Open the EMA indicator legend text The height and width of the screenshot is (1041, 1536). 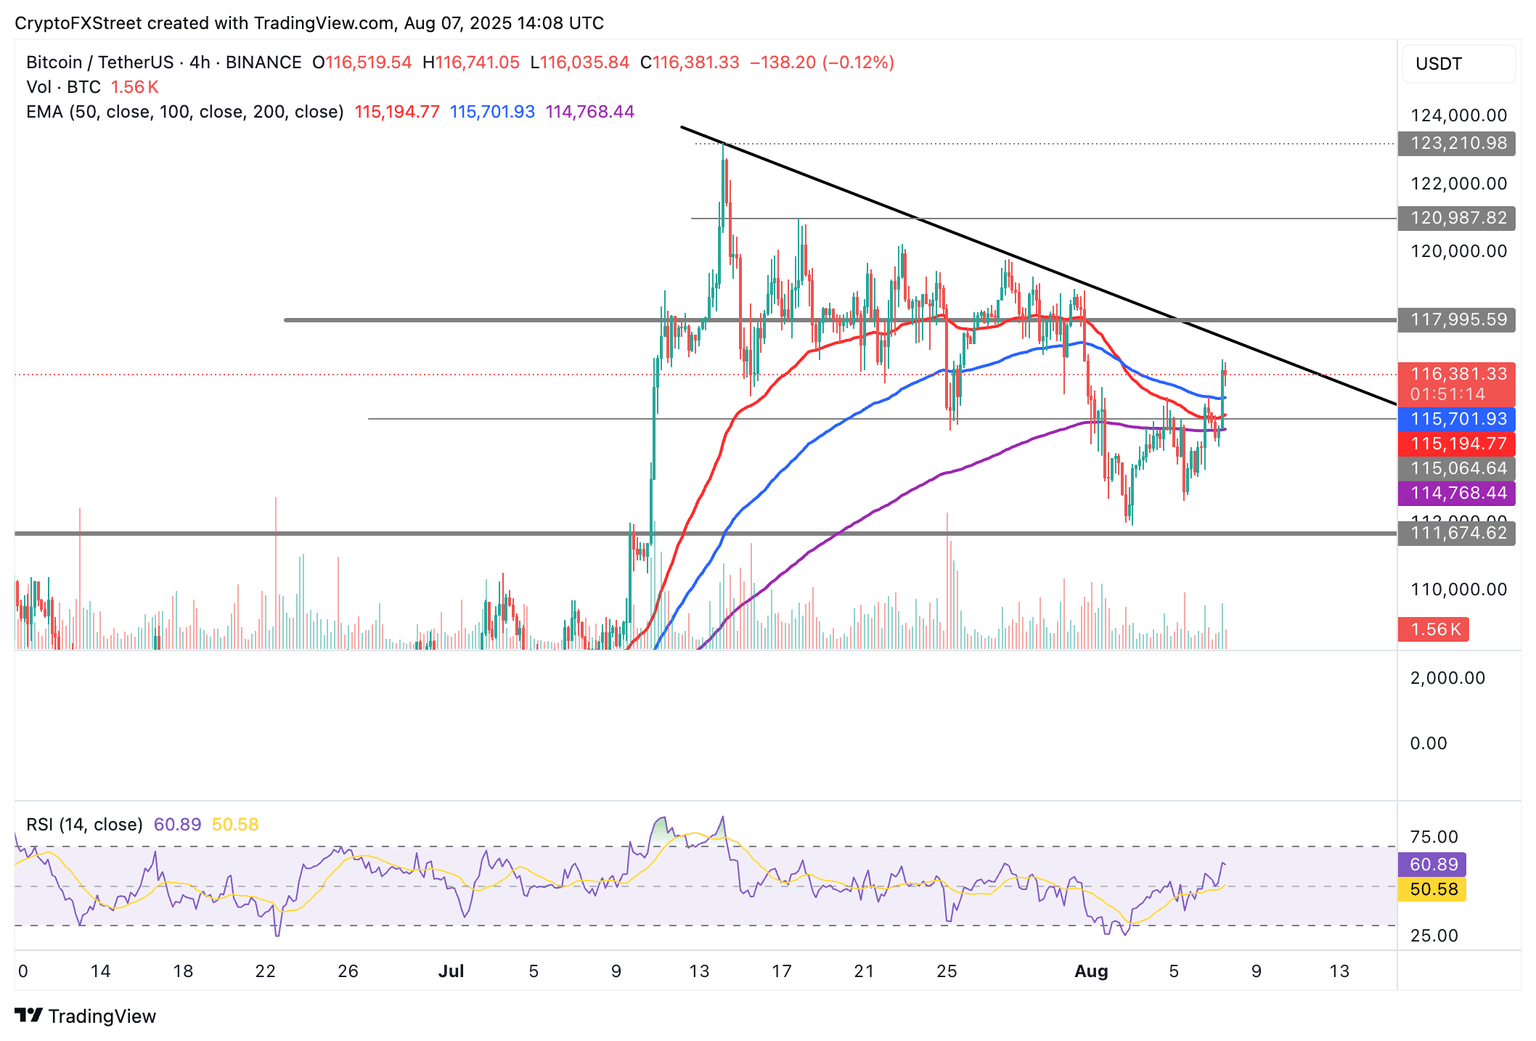185,112
